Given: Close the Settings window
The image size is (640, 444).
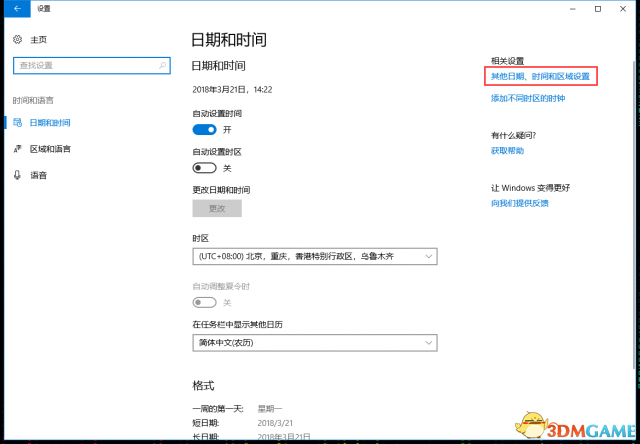Looking at the screenshot, I should tap(623, 9).
